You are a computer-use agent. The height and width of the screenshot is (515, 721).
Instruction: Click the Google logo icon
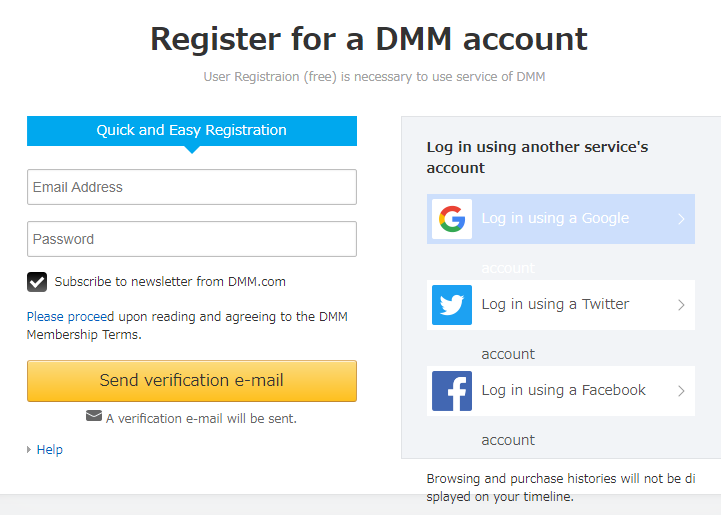tap(452, 219)
